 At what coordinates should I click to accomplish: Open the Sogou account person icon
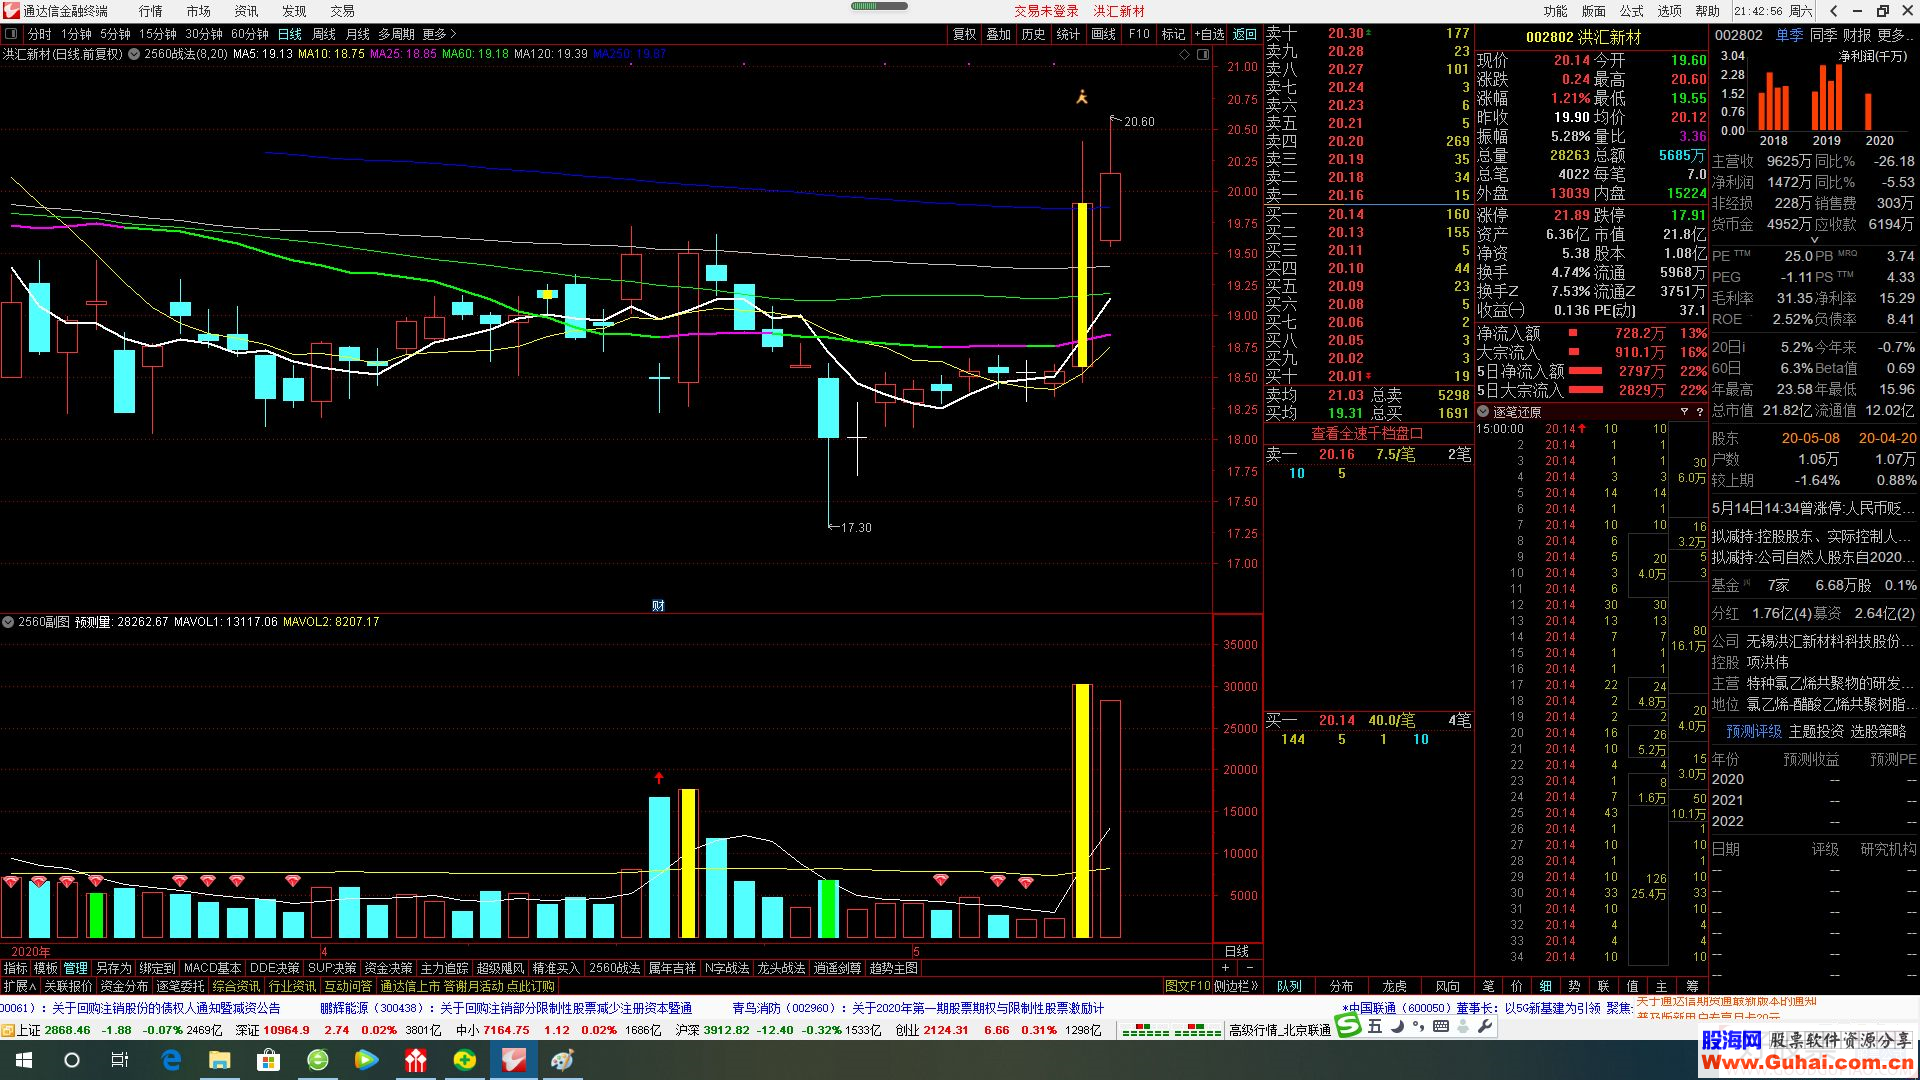coord(1463,1026)
